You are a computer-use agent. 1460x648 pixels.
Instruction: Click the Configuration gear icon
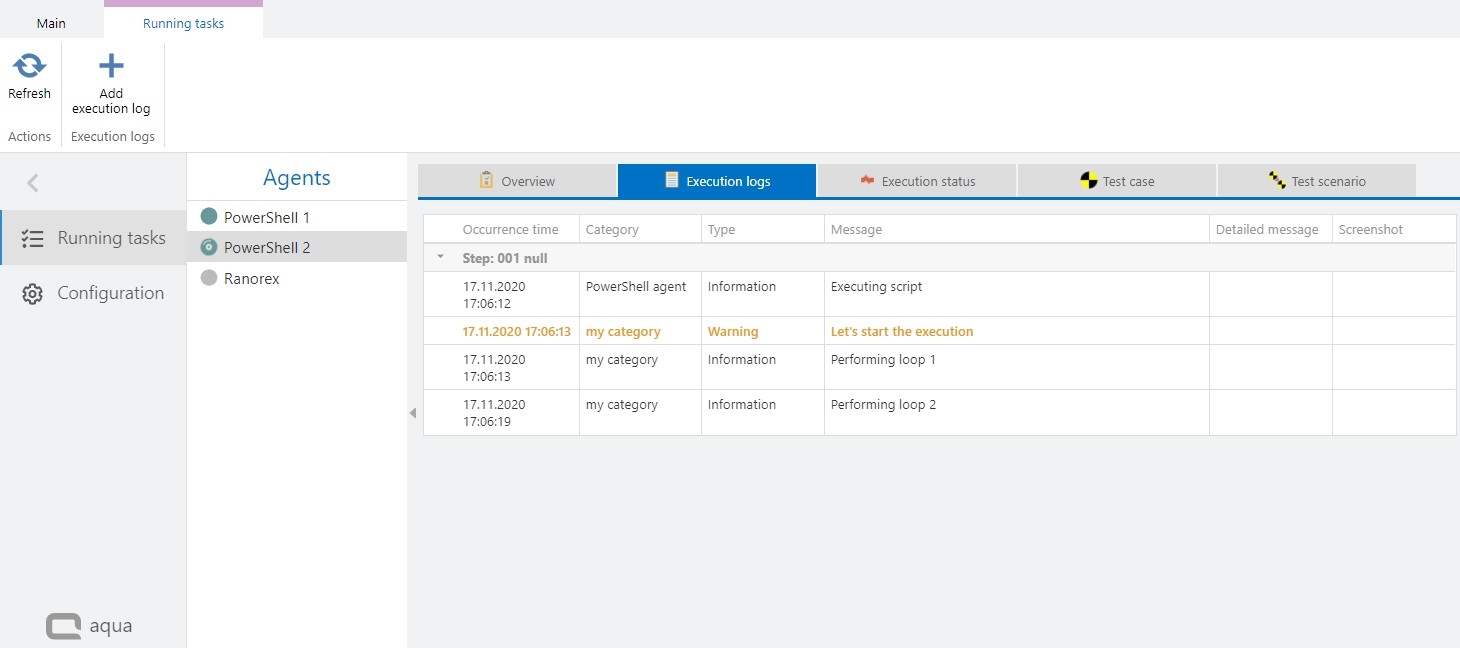coord(32,294)
